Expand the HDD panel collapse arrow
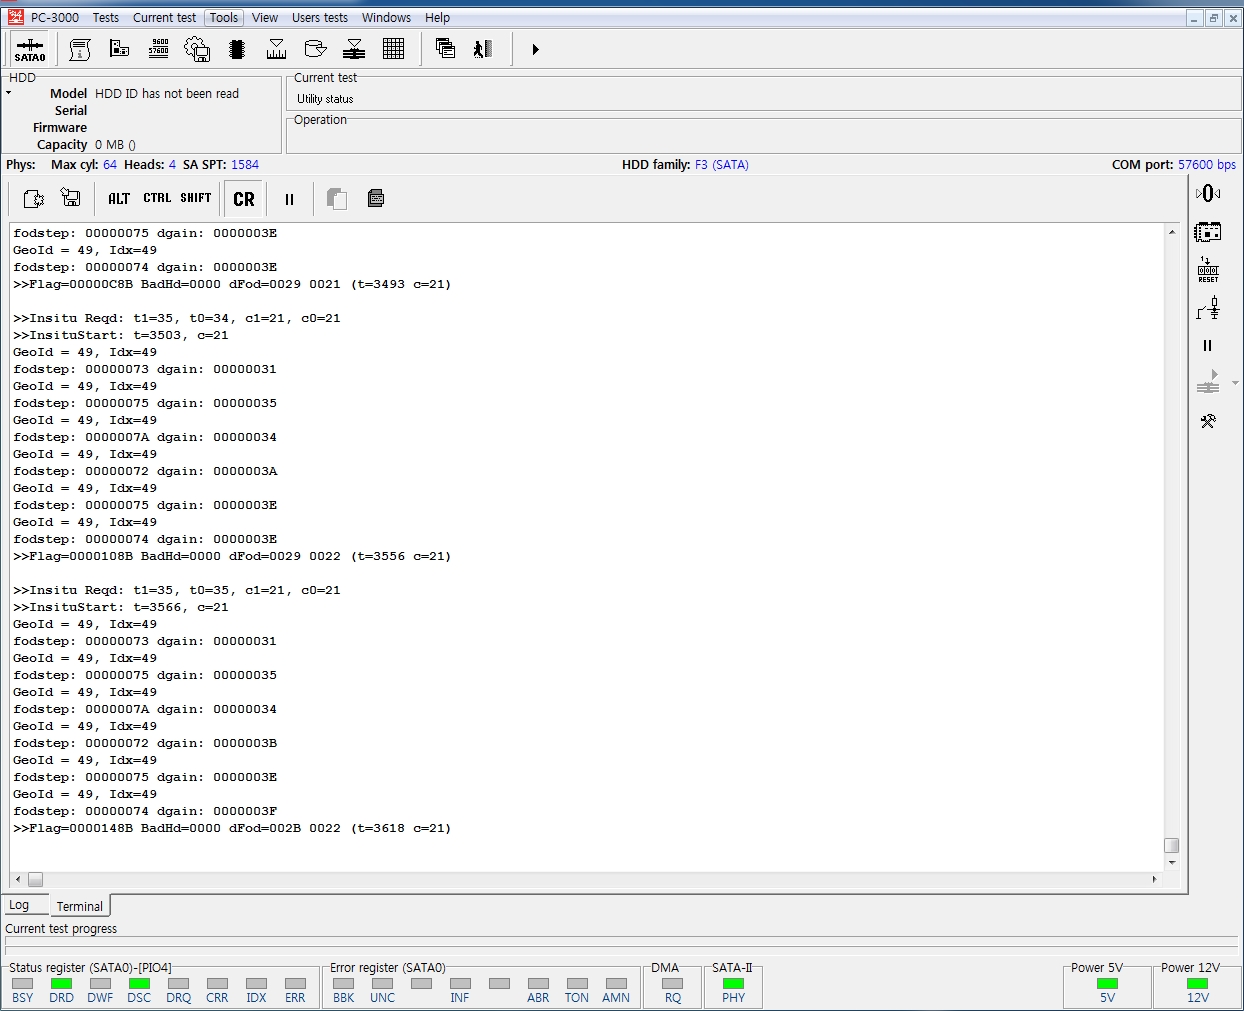Viewport: 1244px width, 1011px height. (x=9, y=93)
